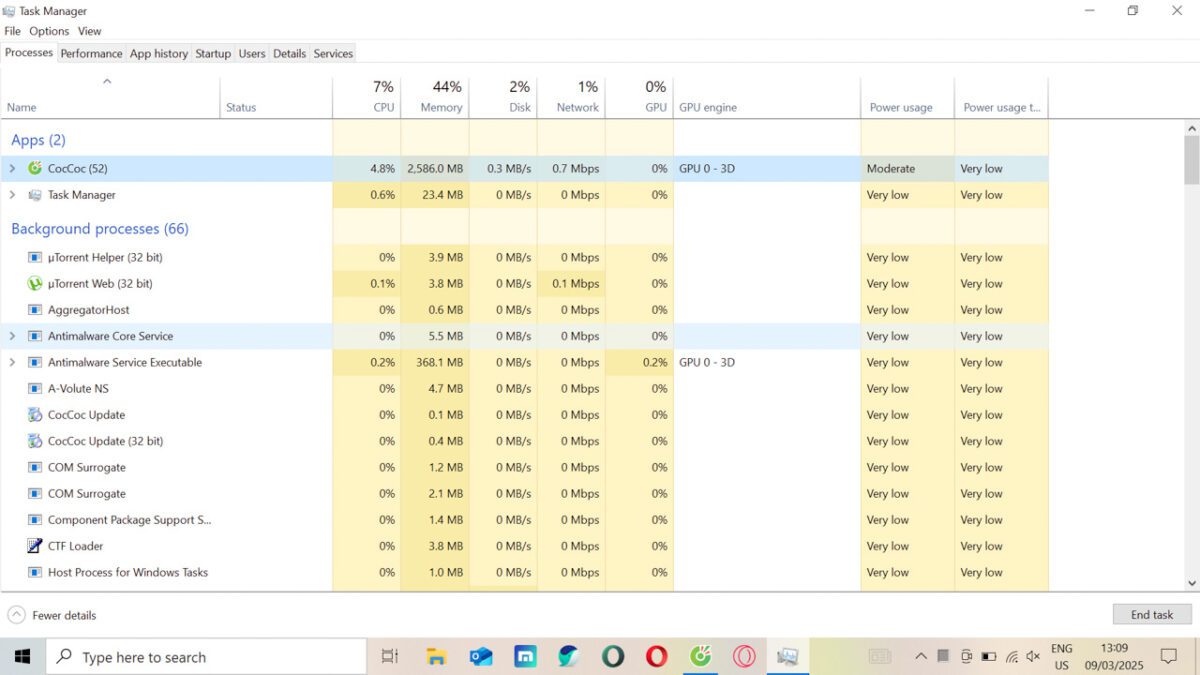Viewport: 1200px width, 675px height.
Task: Click the Status column header
Action: click(x=276, y=98)
